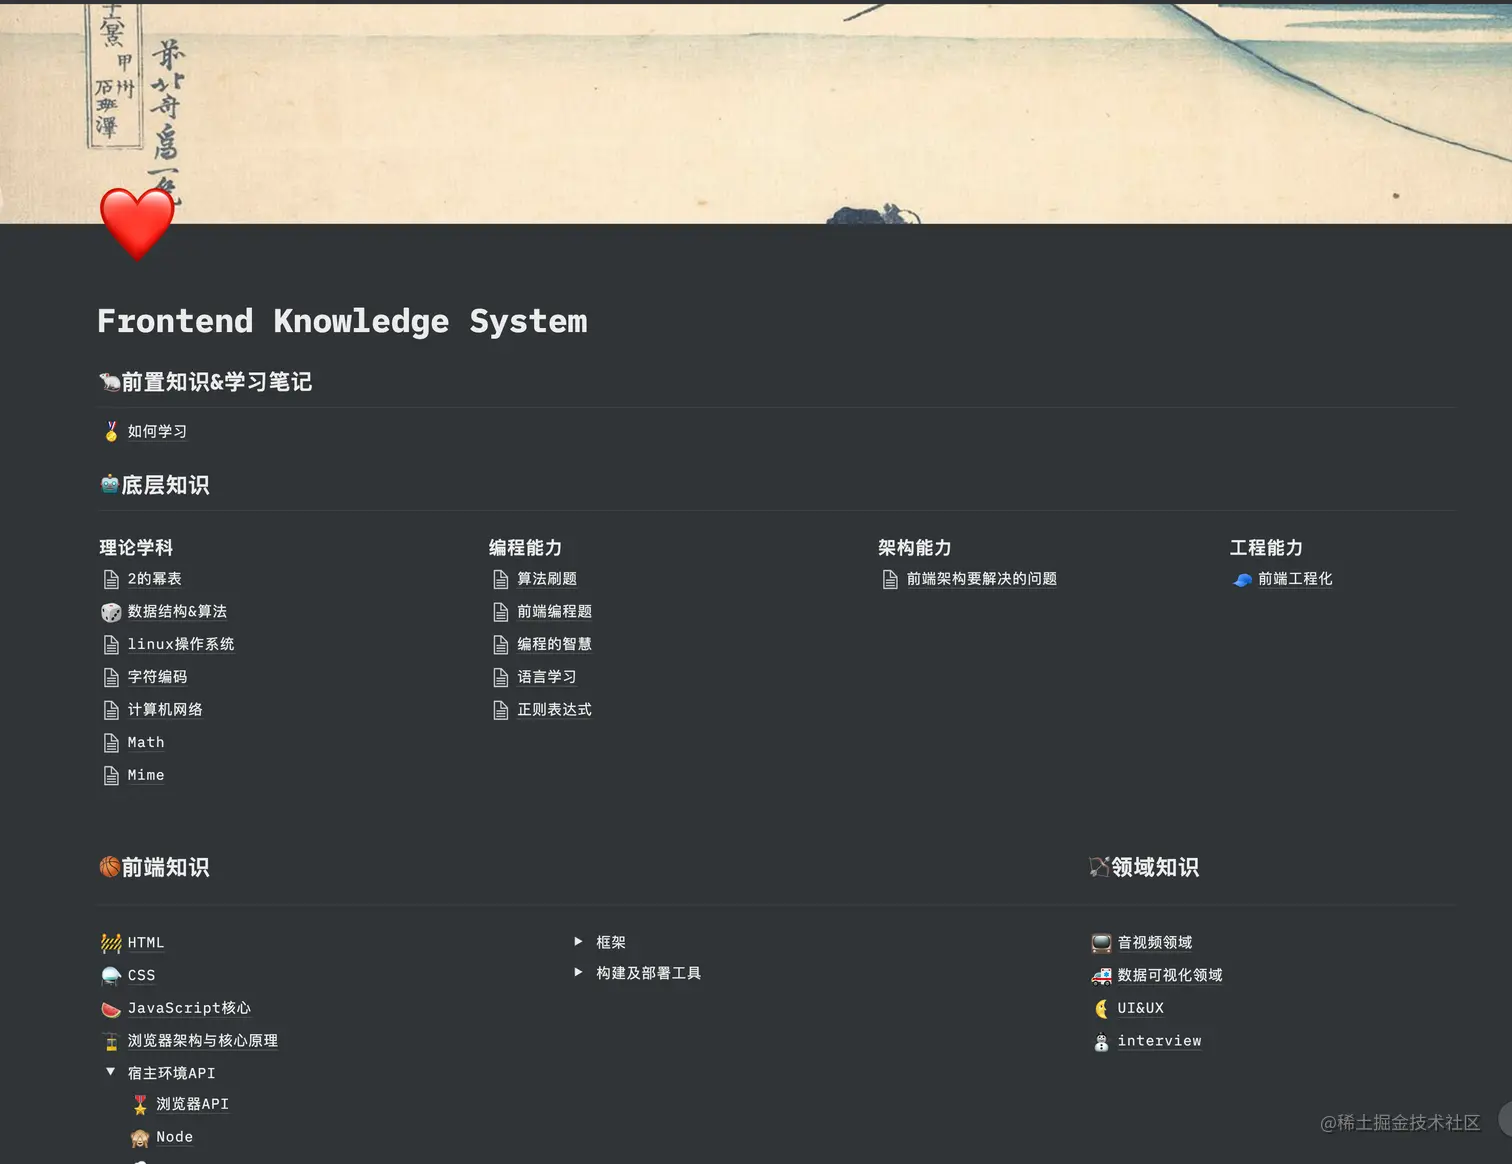Open the 前端架构要解决的问题 page
Screen dimensions: 1512x1164
click(x=982, y=579)
